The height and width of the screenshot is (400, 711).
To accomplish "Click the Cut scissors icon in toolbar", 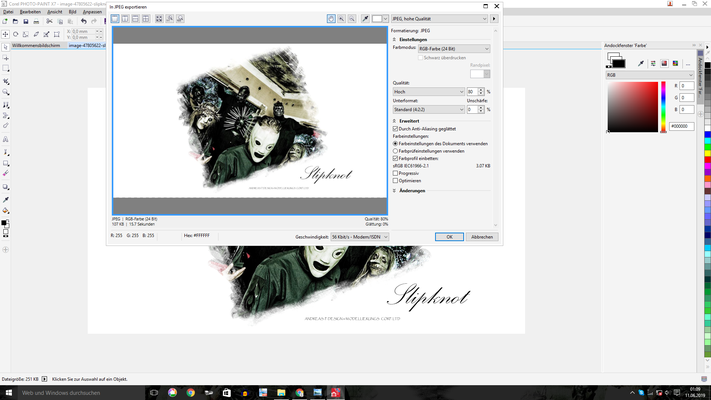I will tap(49, 21).
